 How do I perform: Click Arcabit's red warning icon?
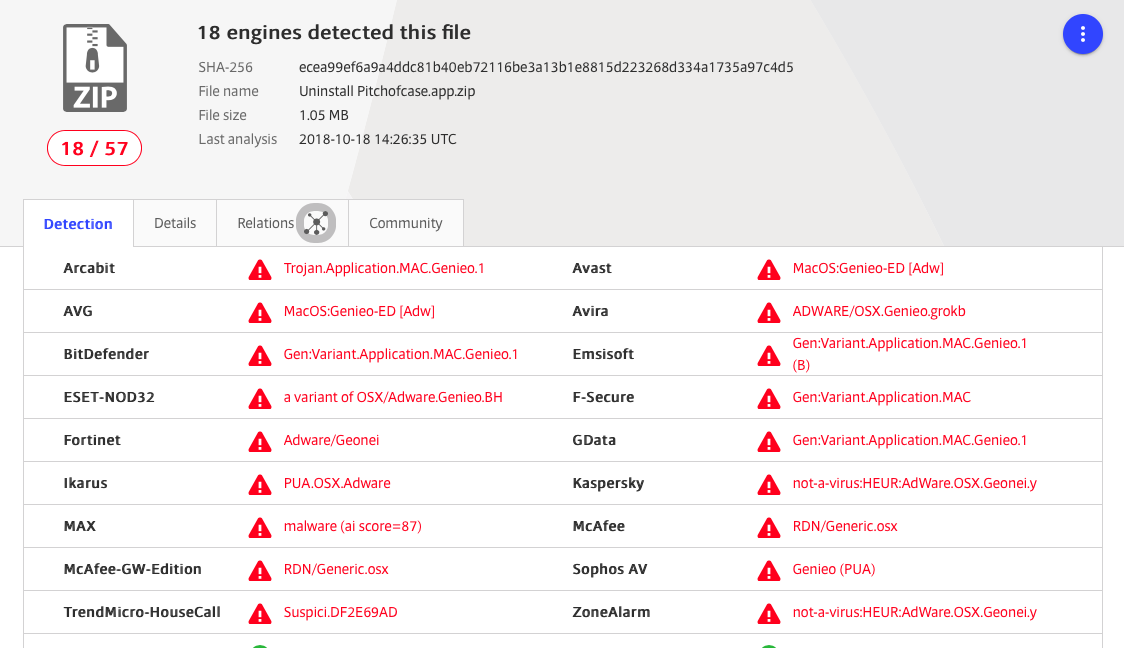(260, 269)
